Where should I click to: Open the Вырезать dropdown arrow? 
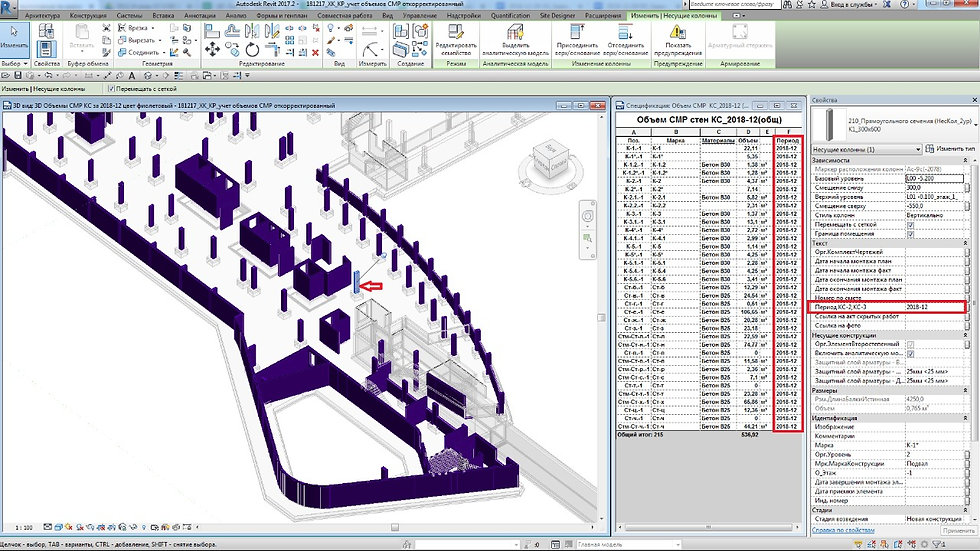[161, 40]
